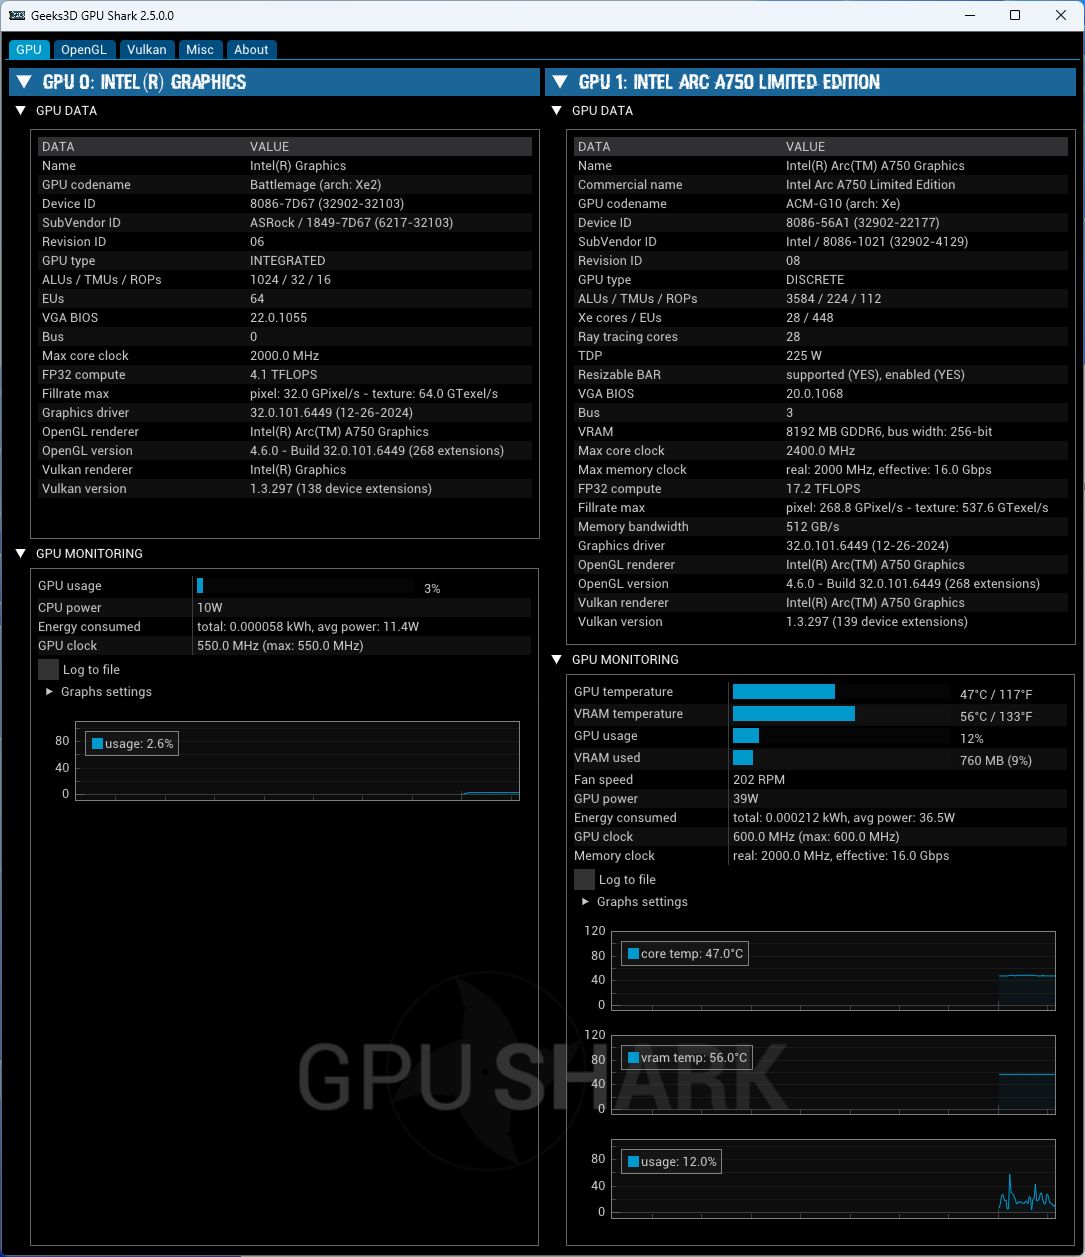This screenshot has width=1085, height=1257.
Task: Select the GPU codename row showing Battlemage
Action: 285,185
